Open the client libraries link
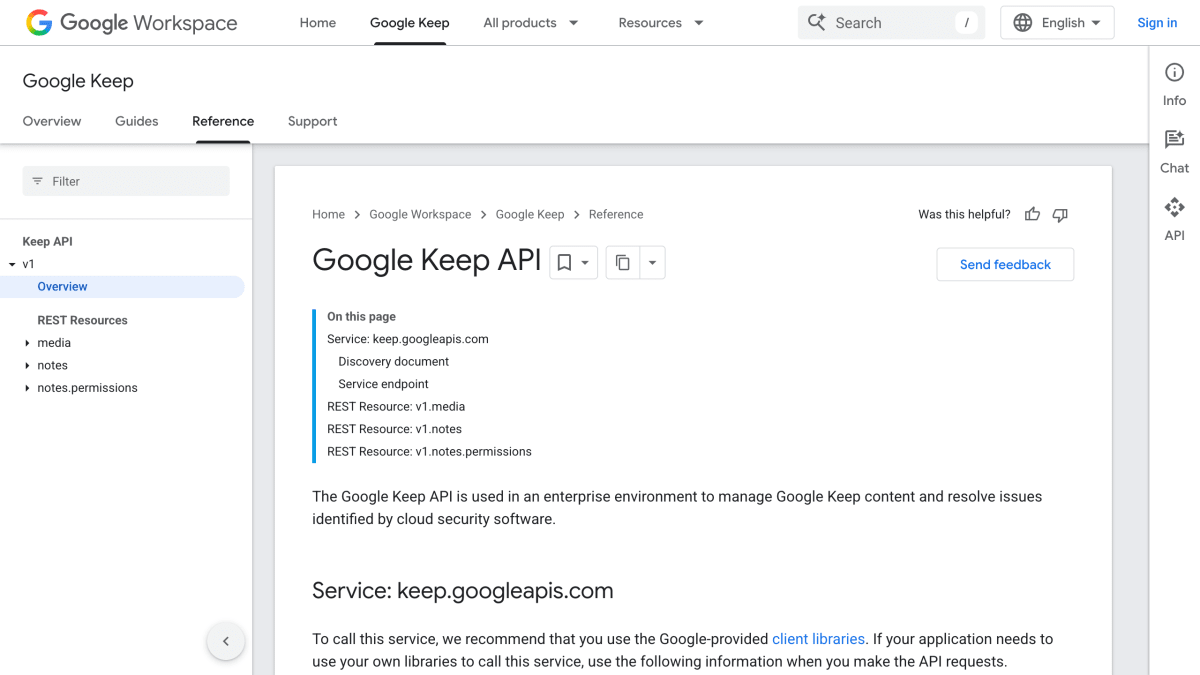Screen dimensions: 1200x675 [x=818, y=638]
